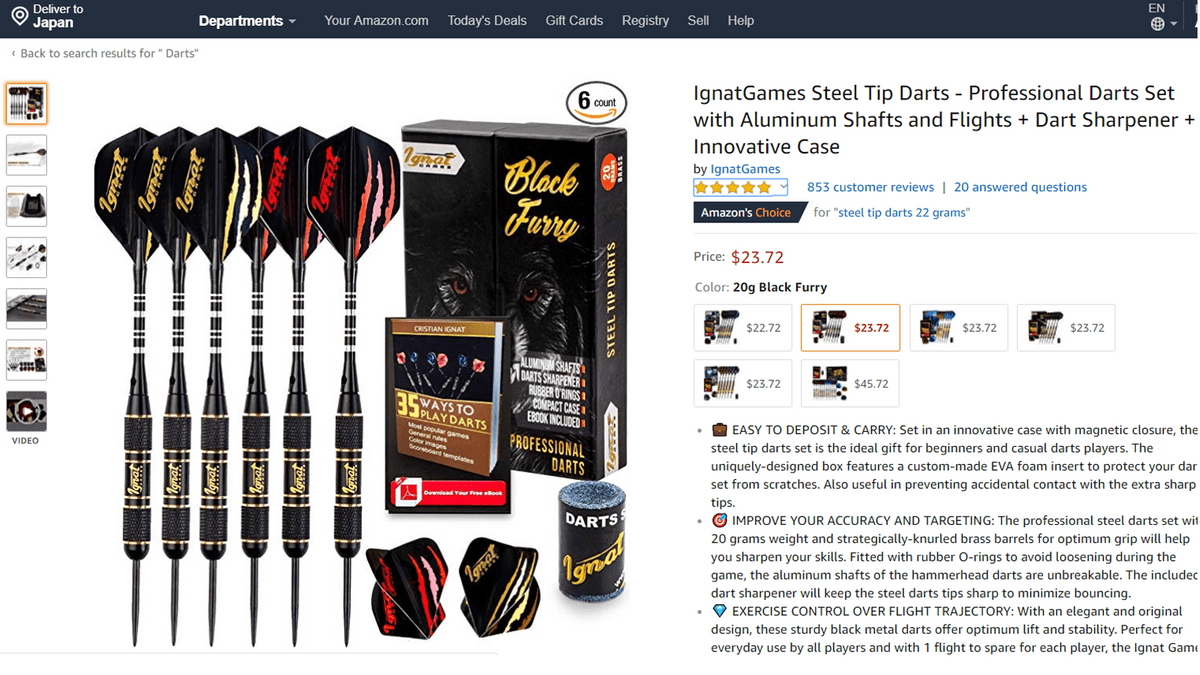The height and width of the screenshot is (675, 1200).
Task: Go to Gift Cards menu item
Action: click(574, 21)
